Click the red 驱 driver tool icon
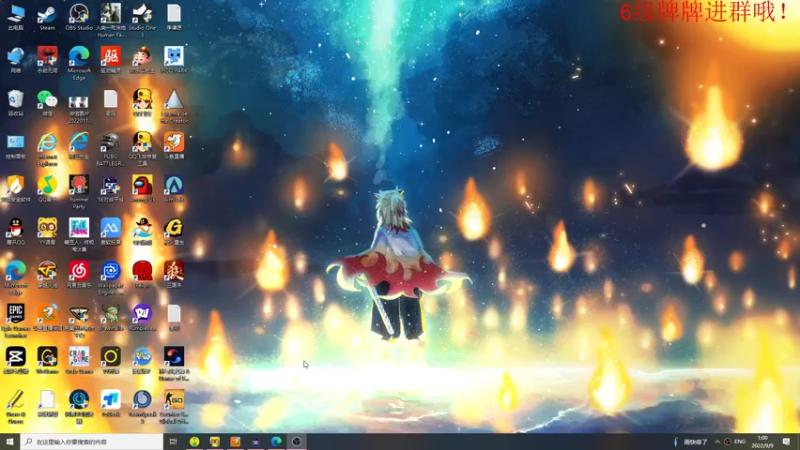This screenshot has width=800, height=450. point(110,60)
